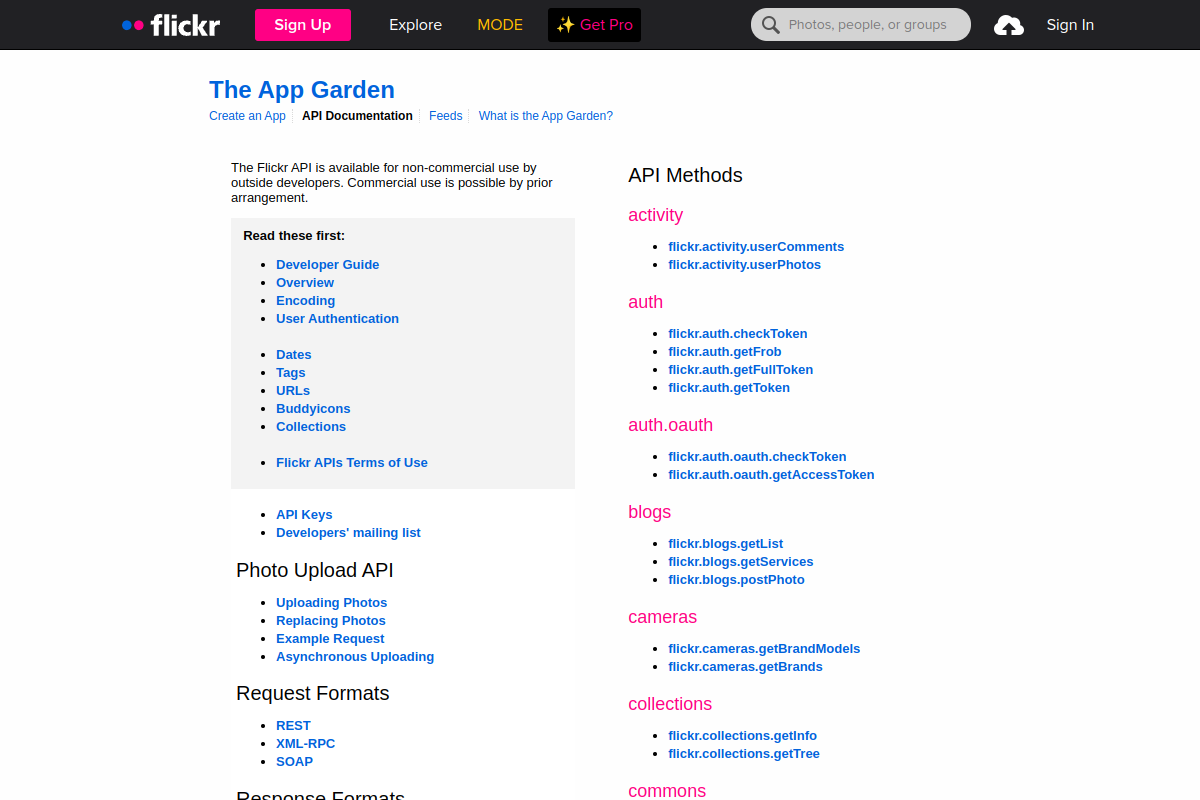The width and height of the screenshot is (1200, 800).
Task: Click the auth.oauth section heading
Action: [670, 425]
